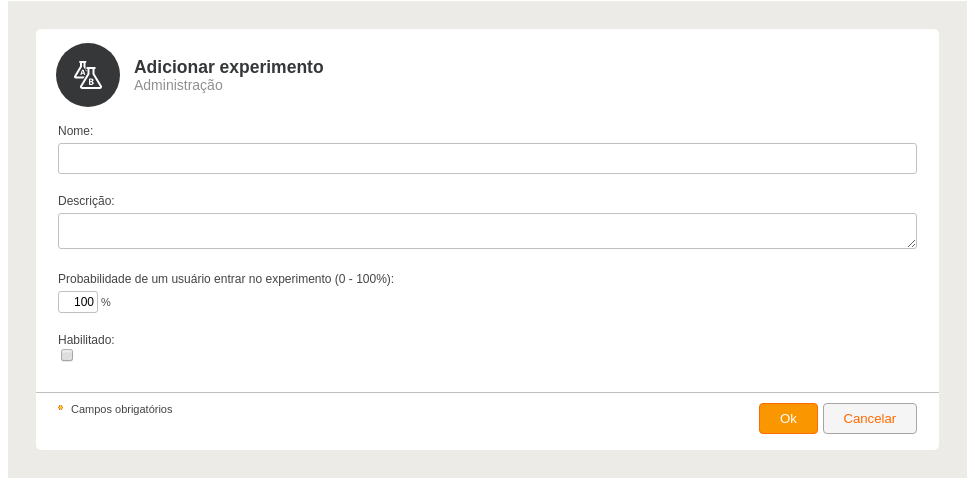Click the Nome label
This screenshot has width=975, height=487.
pyautogui.click(x=75, y=131)
